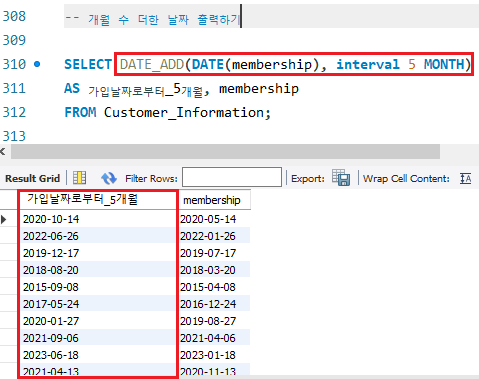The image size is (479, 379).
Task: Click the SELECT keyword on line 310
Action: point(88,64)
